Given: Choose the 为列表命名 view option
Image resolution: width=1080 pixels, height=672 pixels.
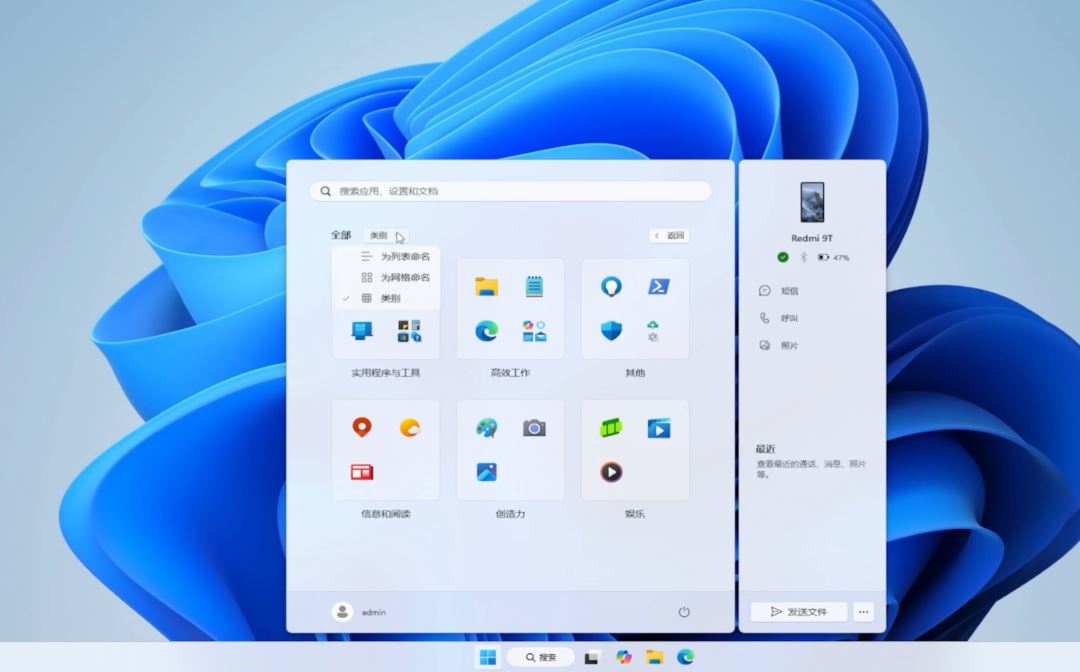Looking at the screenshot, I should (x=404, y=256).
